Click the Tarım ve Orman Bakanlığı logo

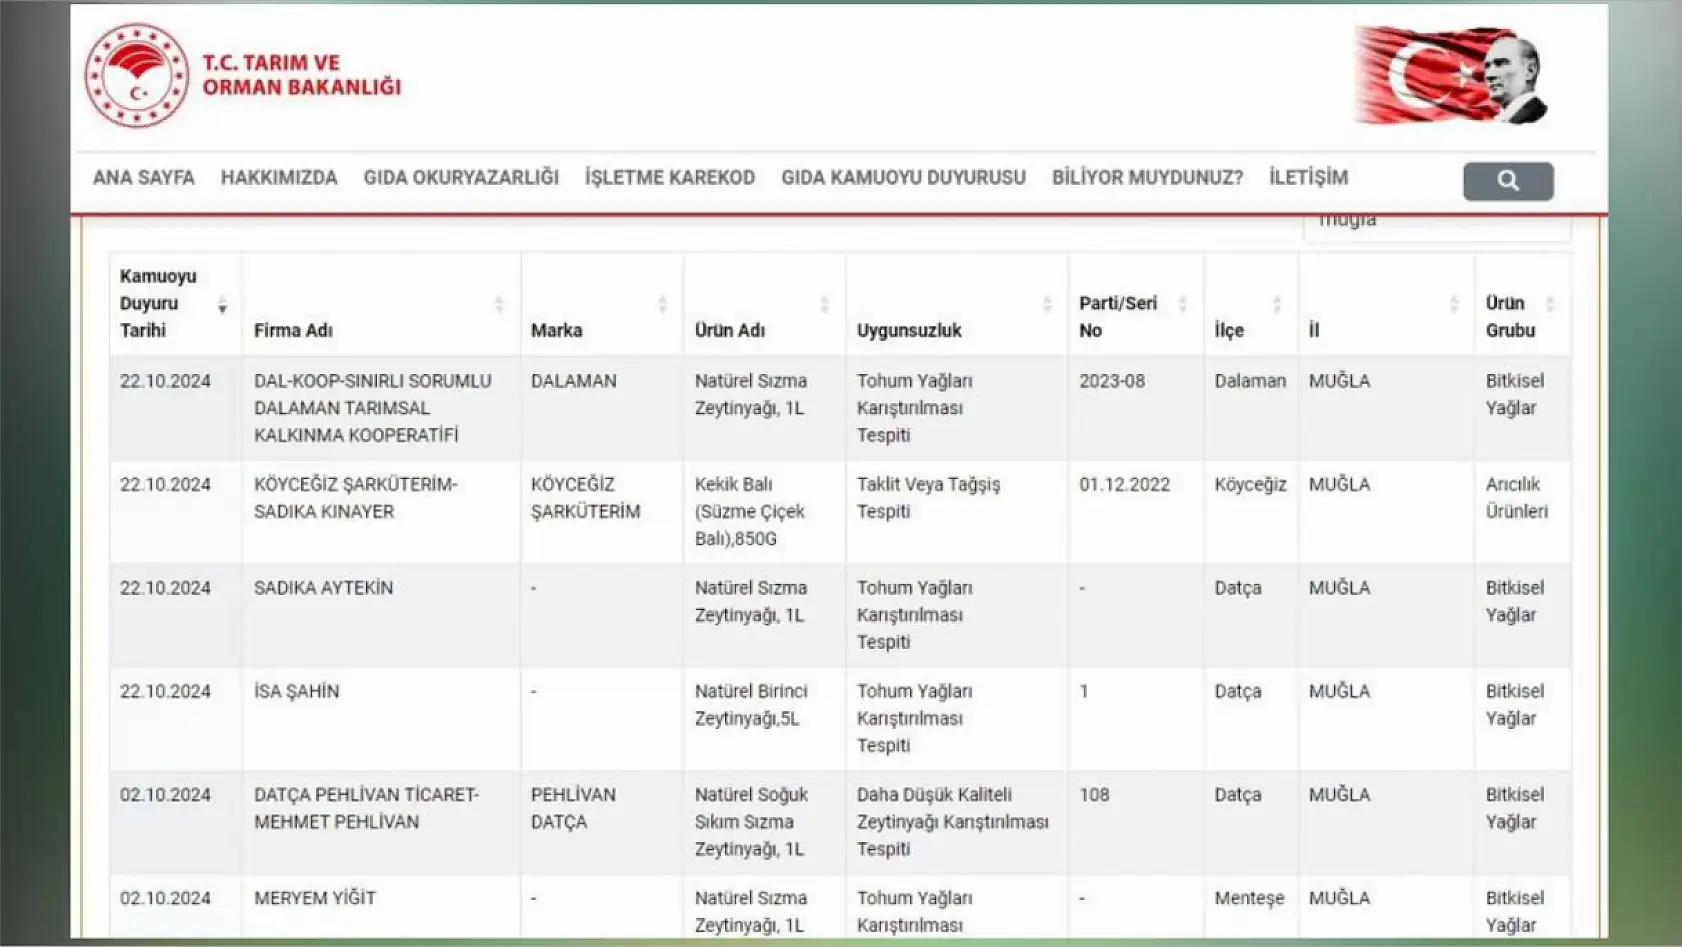(x=137, y=76)
